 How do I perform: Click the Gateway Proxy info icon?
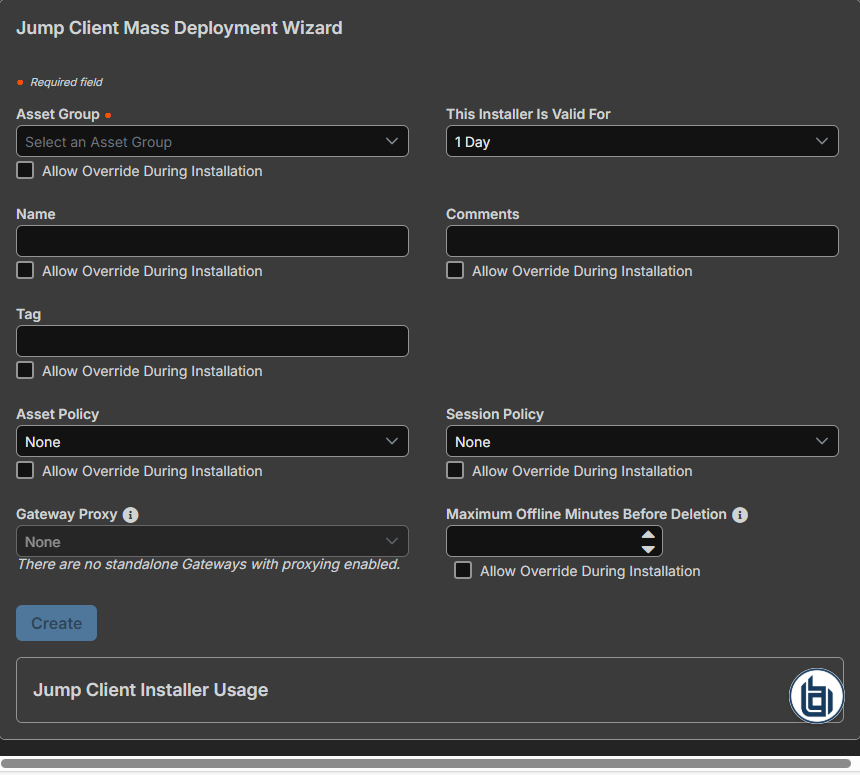[130, 515]
